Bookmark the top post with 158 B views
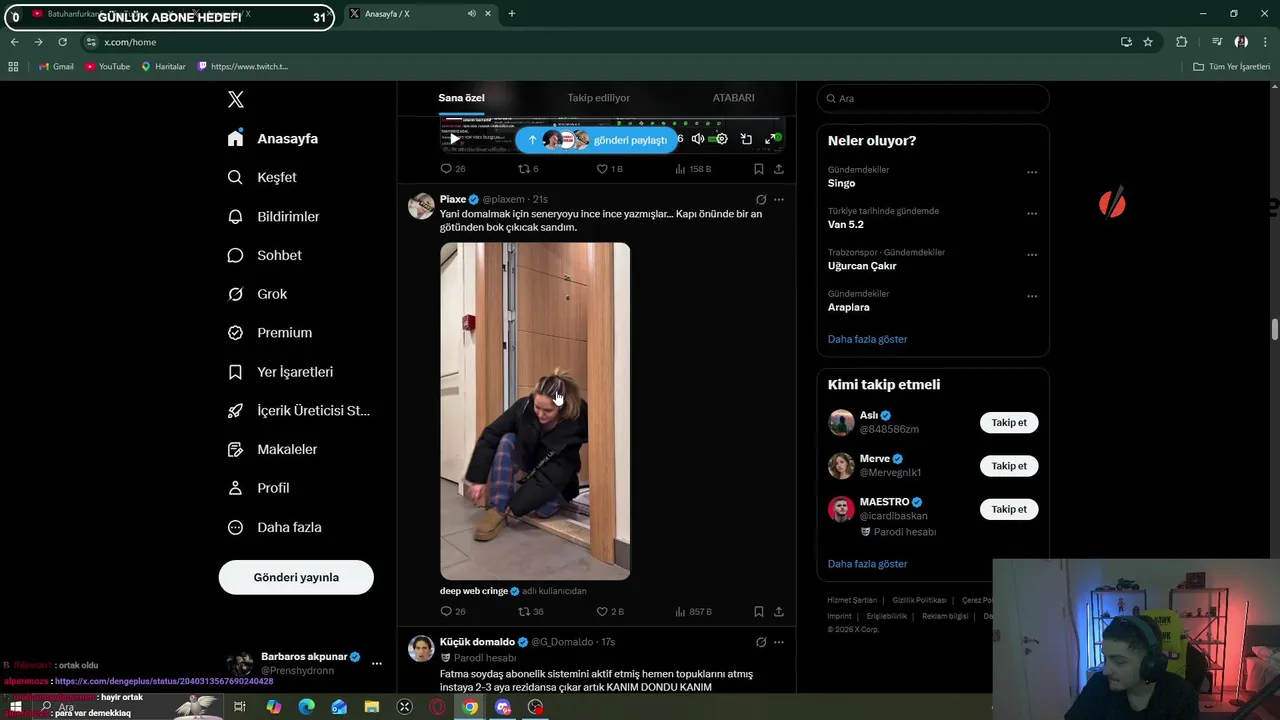Image resolution: width=1280 pixels, height=720 pixels. click(x=759, y=169)
